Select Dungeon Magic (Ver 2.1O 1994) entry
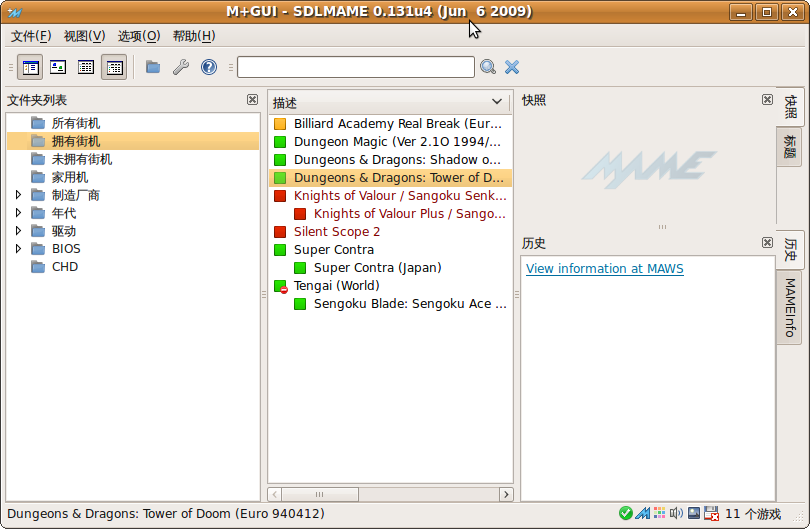Screen dimensions: 810x529 391,142
